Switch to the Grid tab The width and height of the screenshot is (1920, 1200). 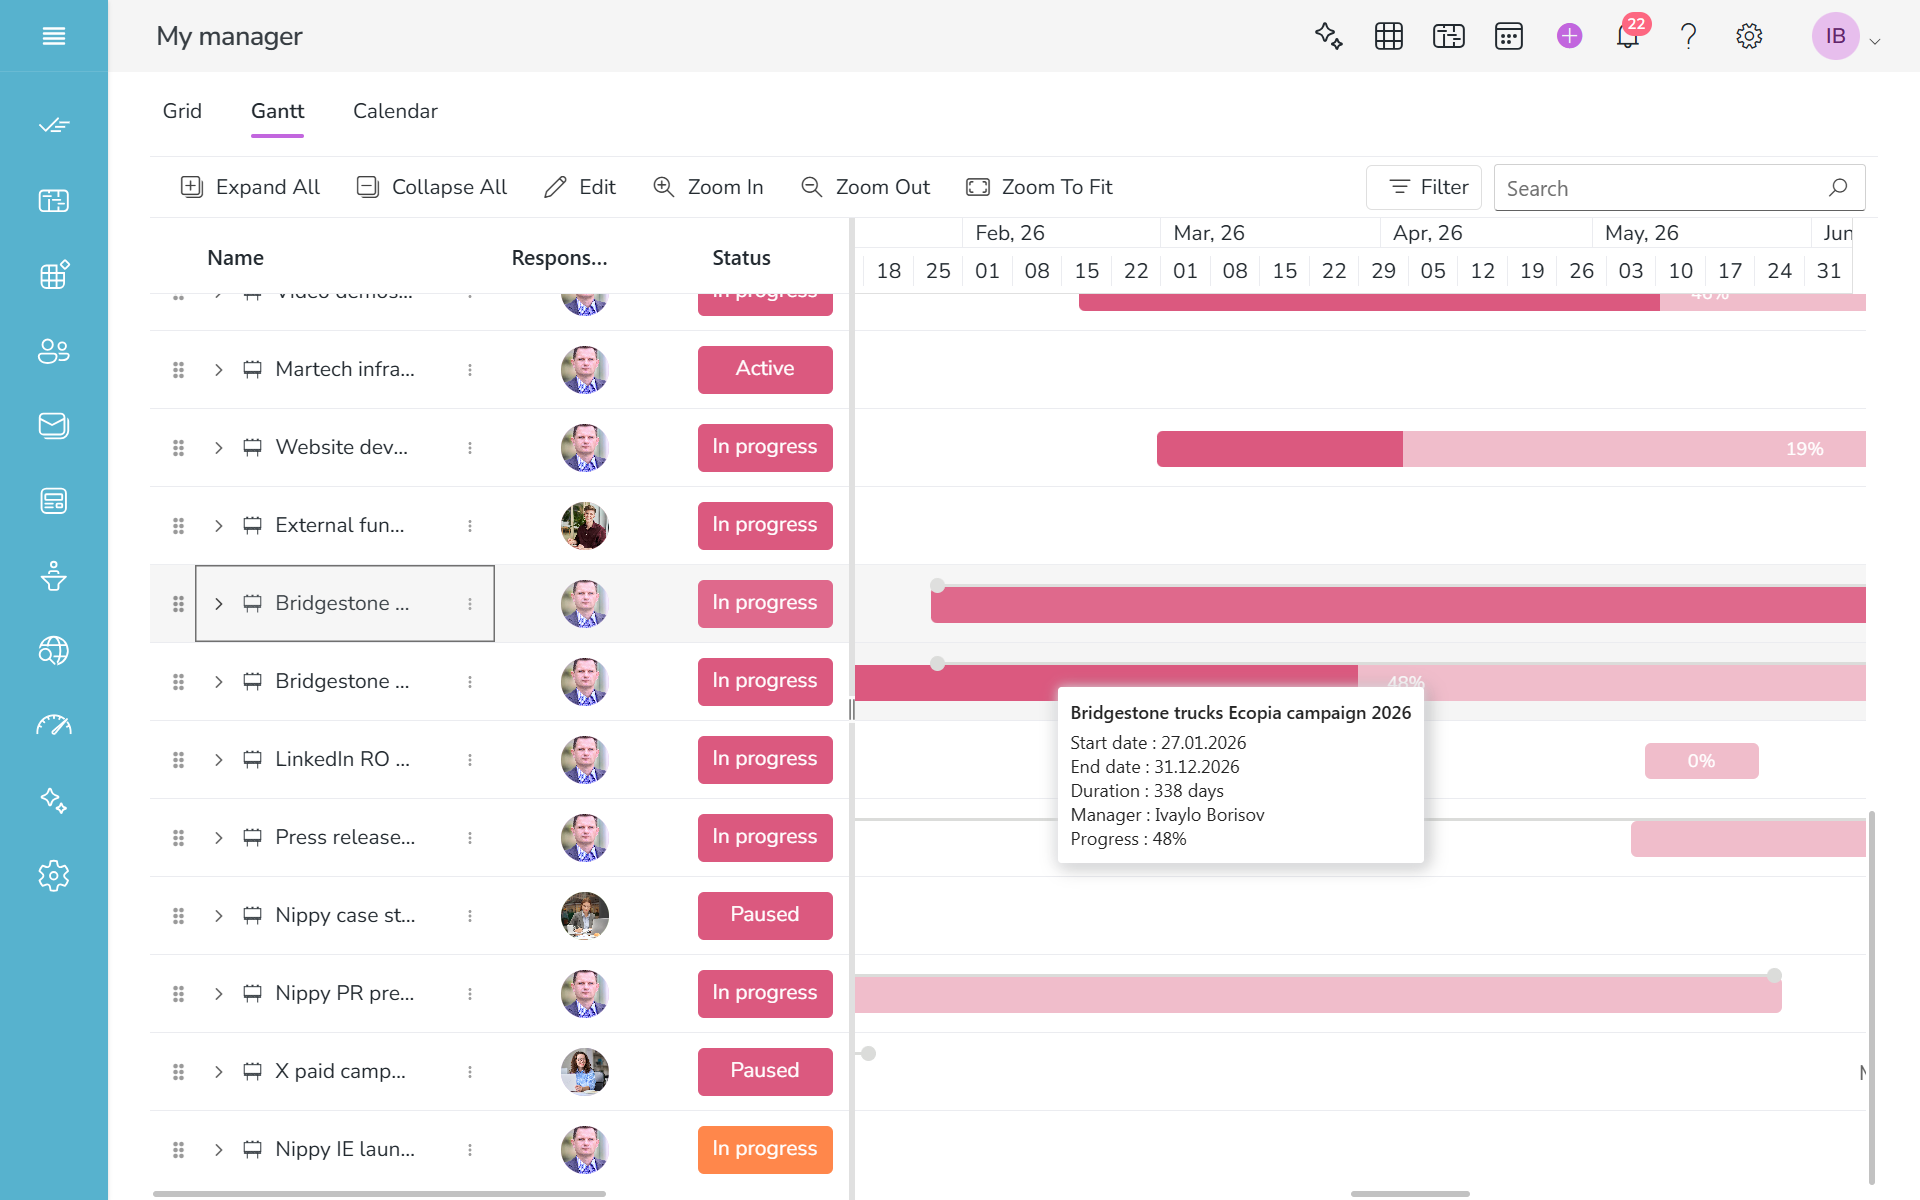[x=182, y=111]
